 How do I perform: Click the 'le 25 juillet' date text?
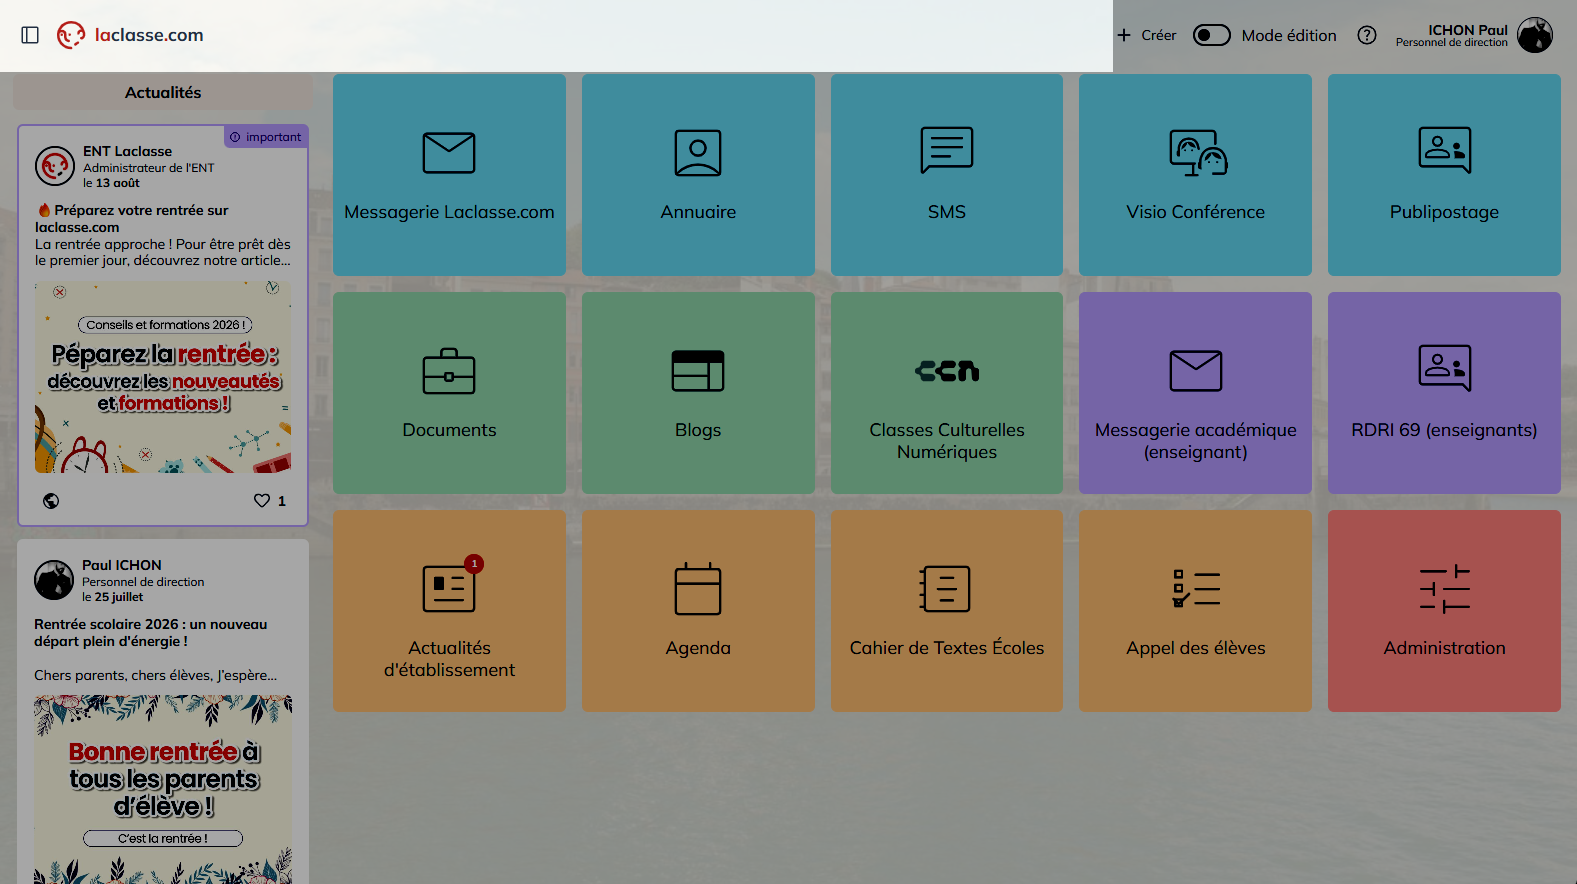112,597
